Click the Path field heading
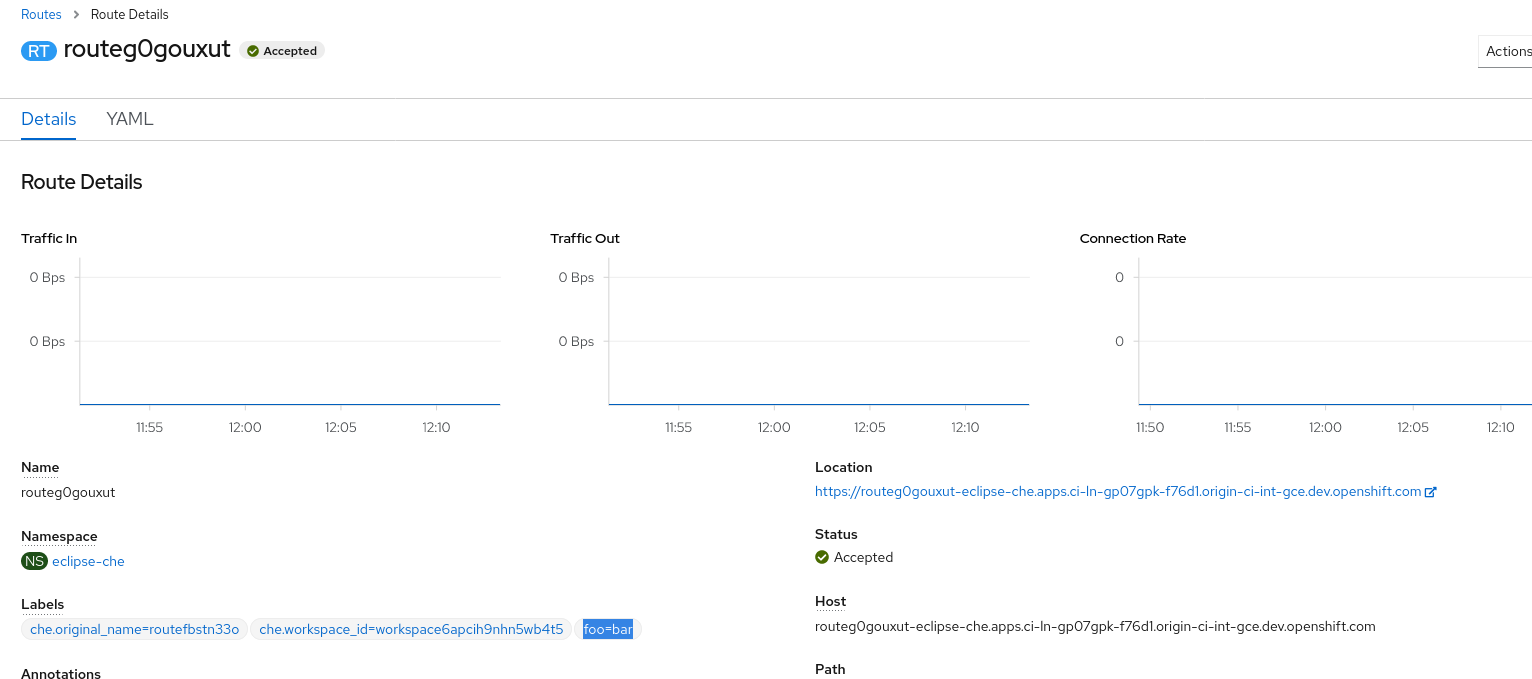The width and height of the screenshot is (1532, 679). pos(830,669)
